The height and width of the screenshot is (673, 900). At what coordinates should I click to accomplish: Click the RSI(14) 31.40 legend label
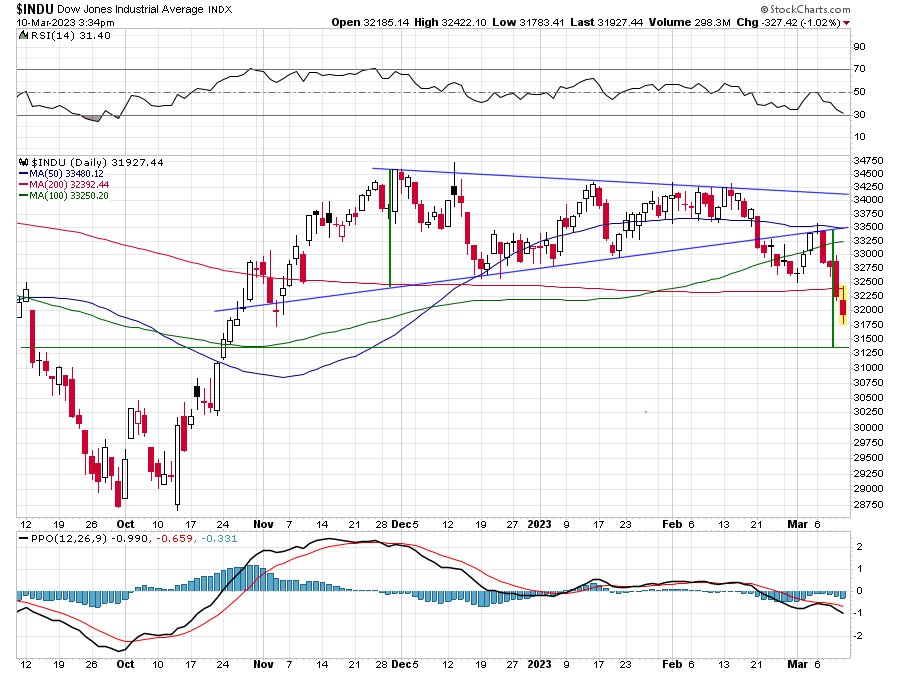coord(71,36)
